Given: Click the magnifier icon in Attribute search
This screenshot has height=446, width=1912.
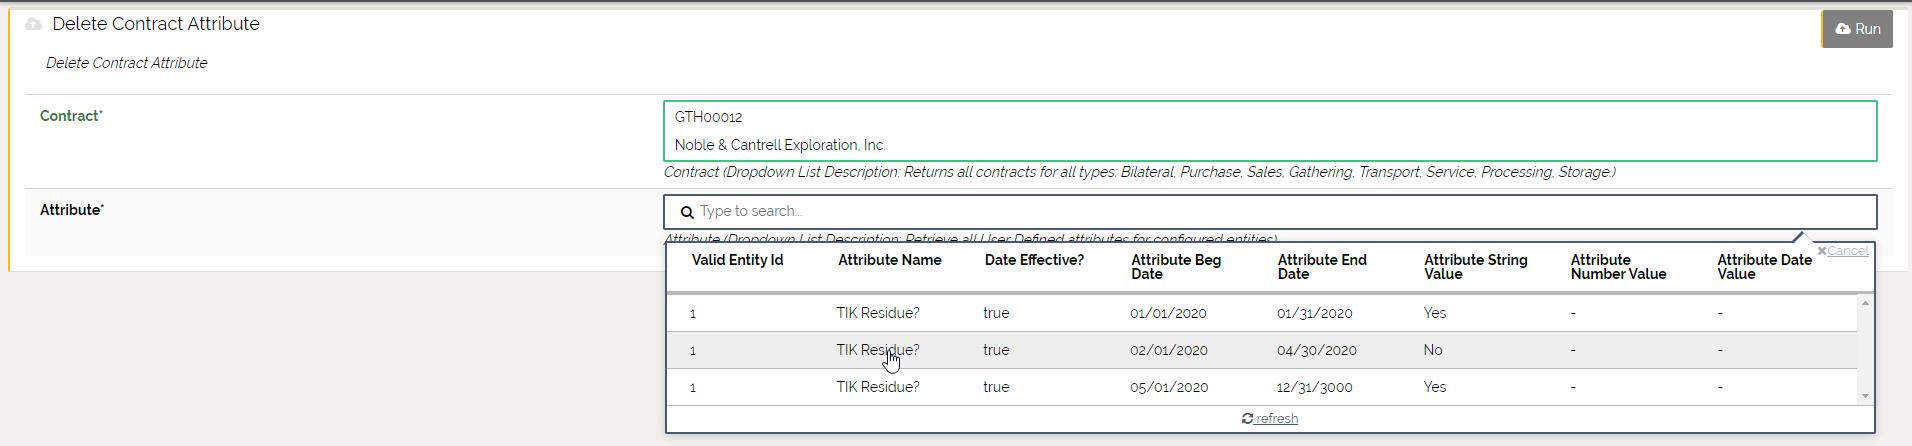Looking at the screenshot, I should coord(687,212).
